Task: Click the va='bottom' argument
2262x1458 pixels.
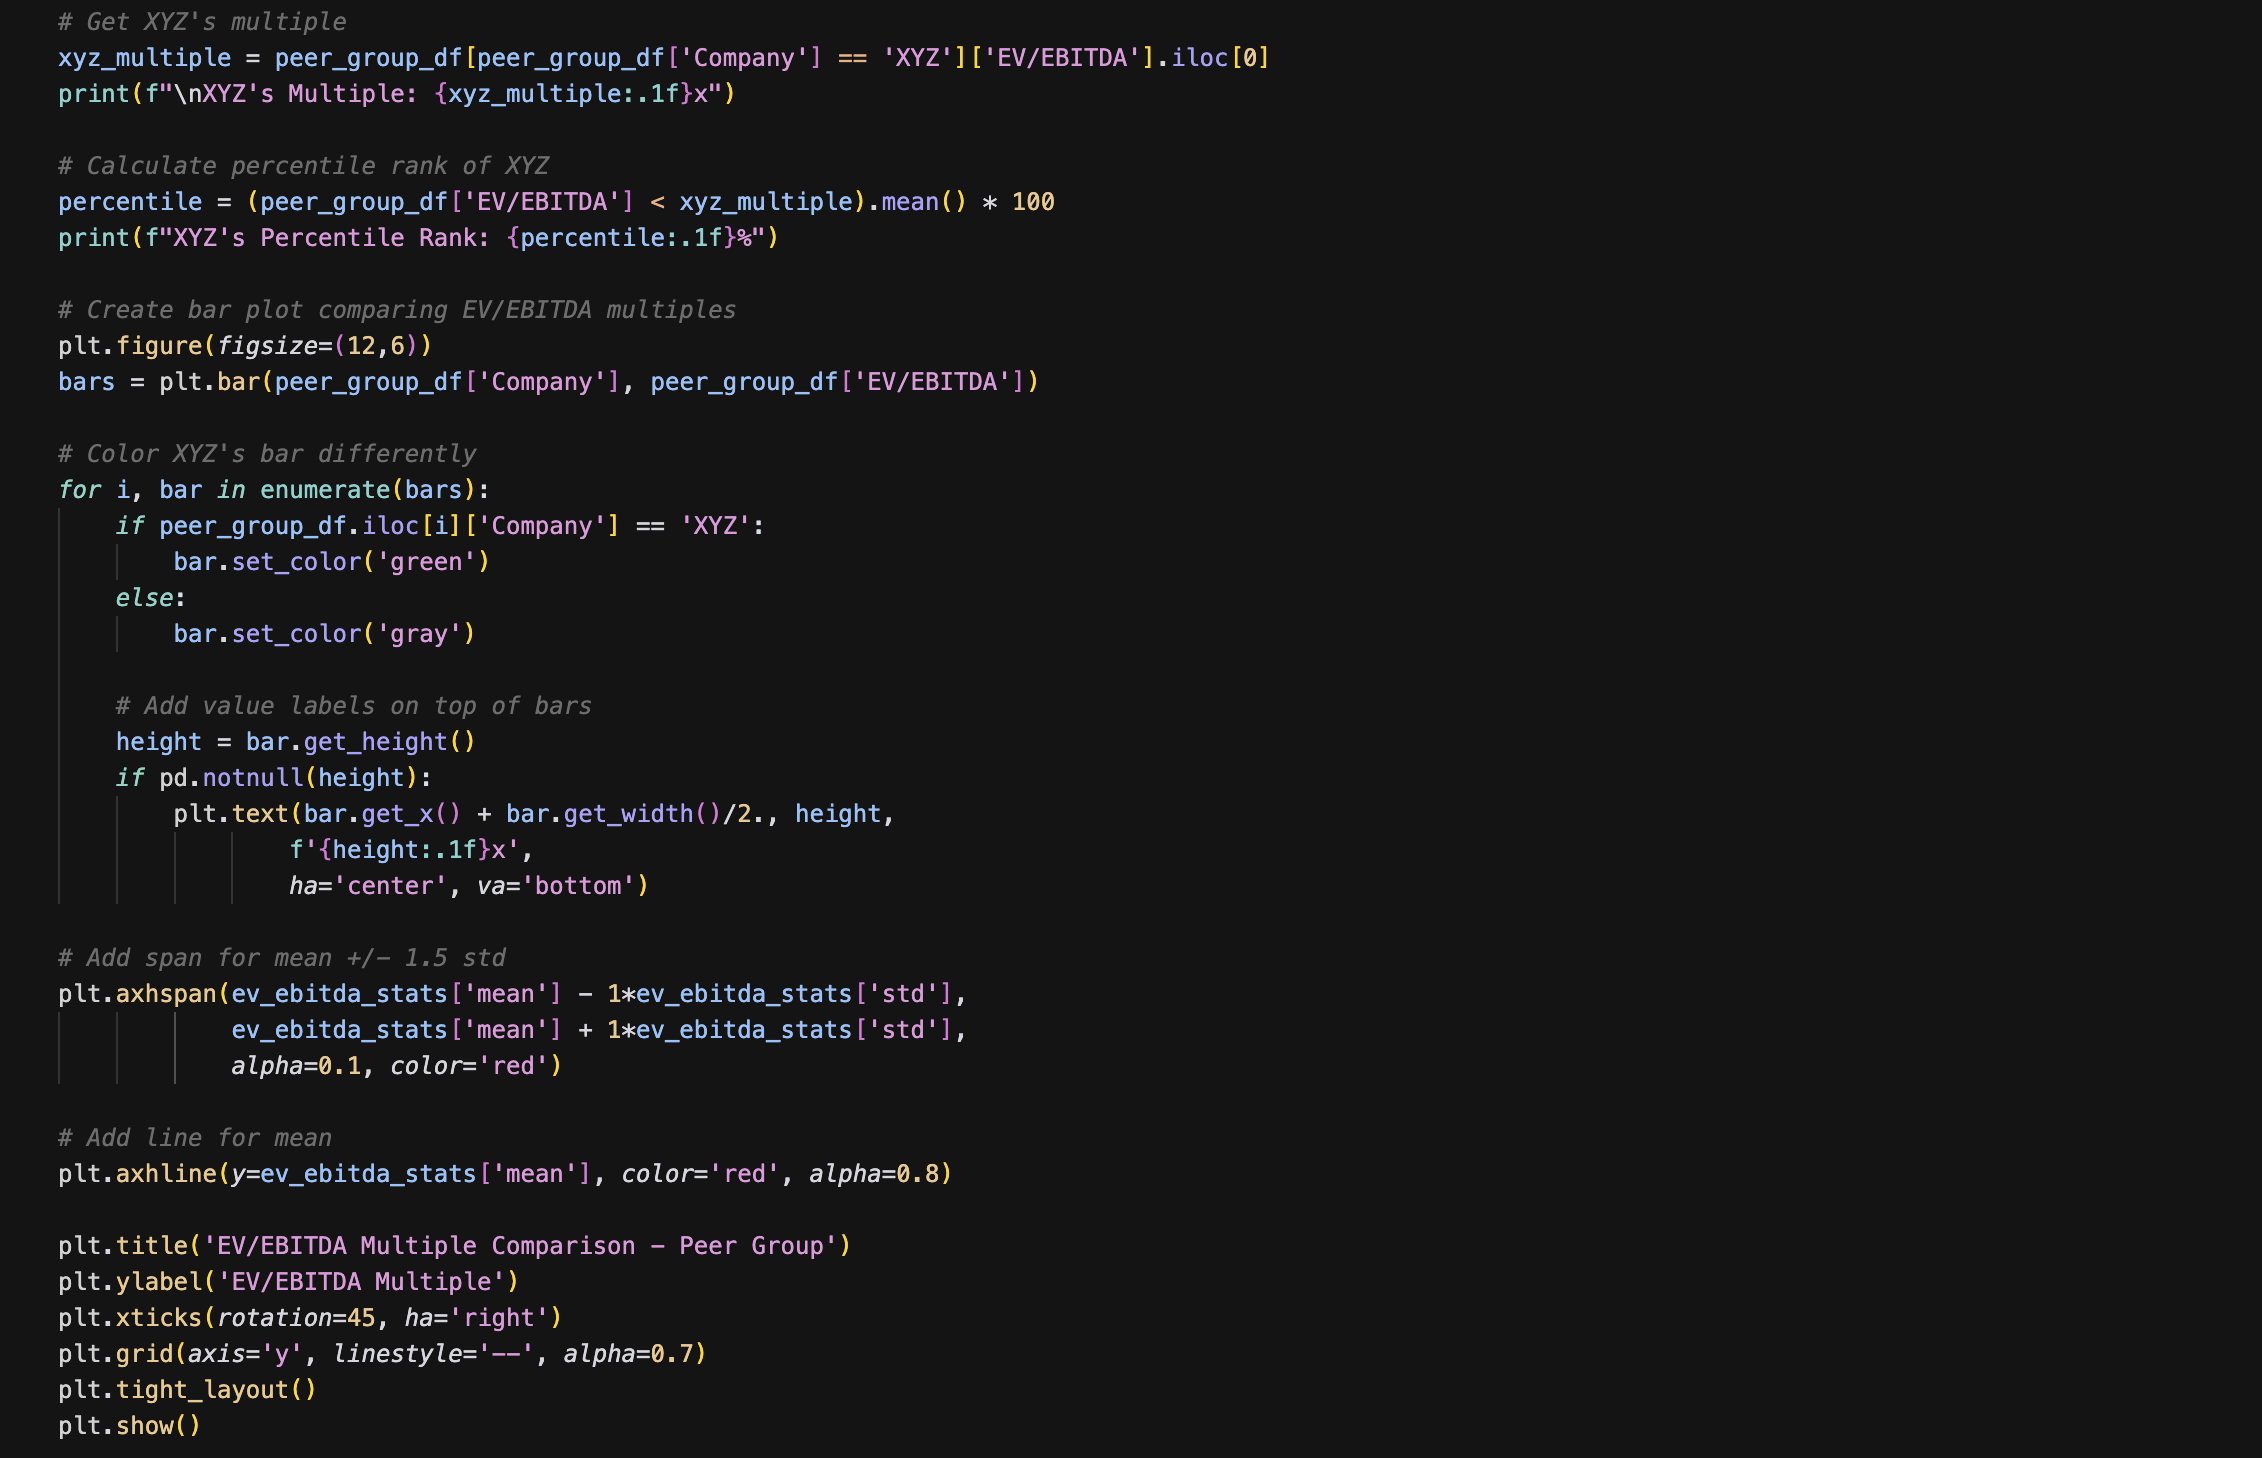Action: [563, 886]
